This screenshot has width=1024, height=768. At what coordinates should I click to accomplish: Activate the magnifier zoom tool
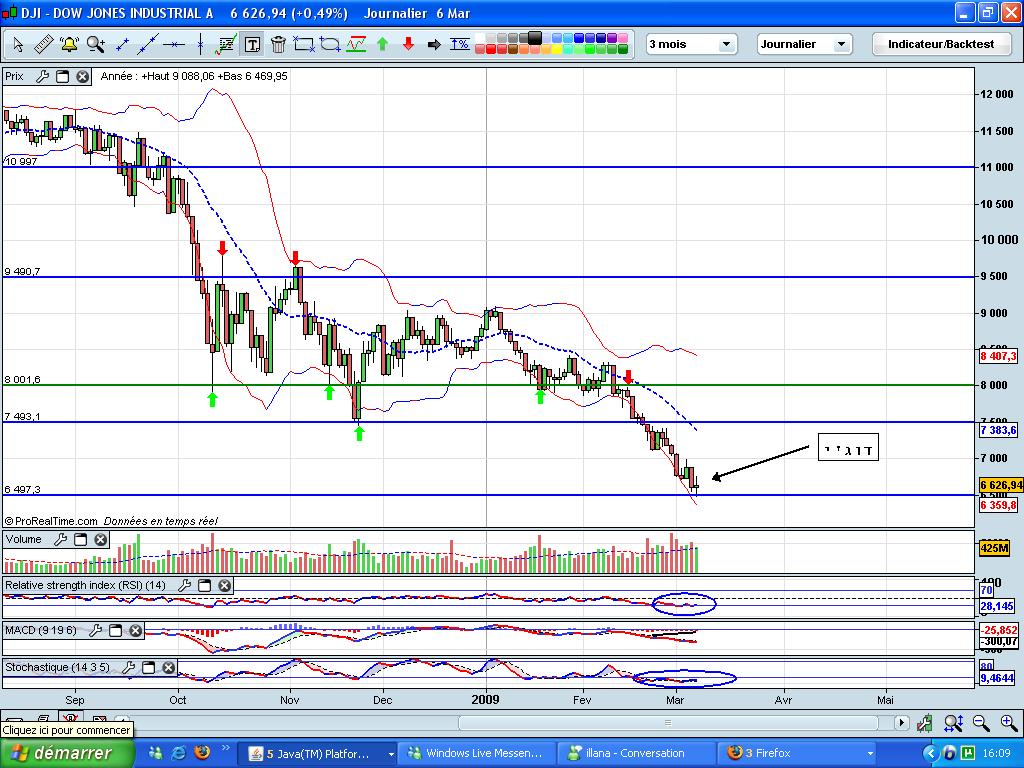pyautogui.click(x=96, y=44)
